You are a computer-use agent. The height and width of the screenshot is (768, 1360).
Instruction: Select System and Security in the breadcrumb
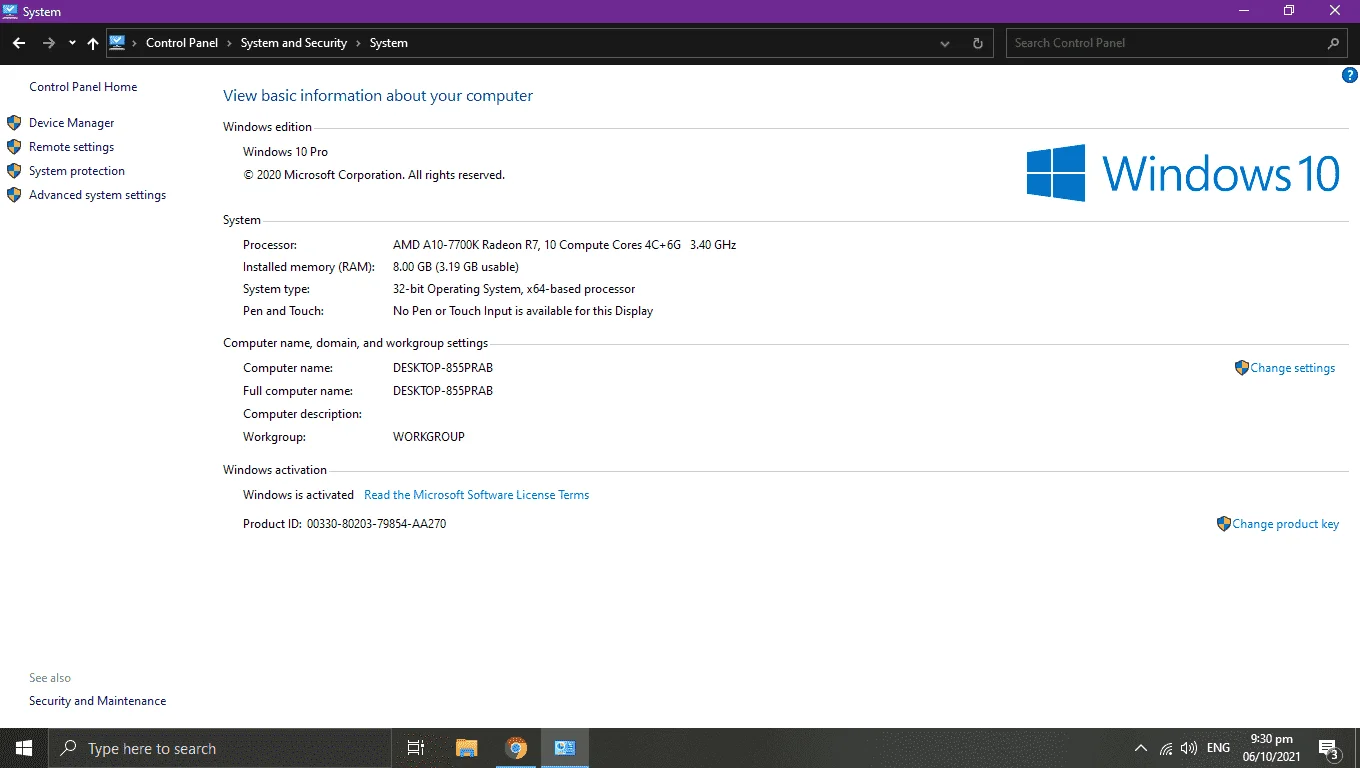(x=294, y=43)
